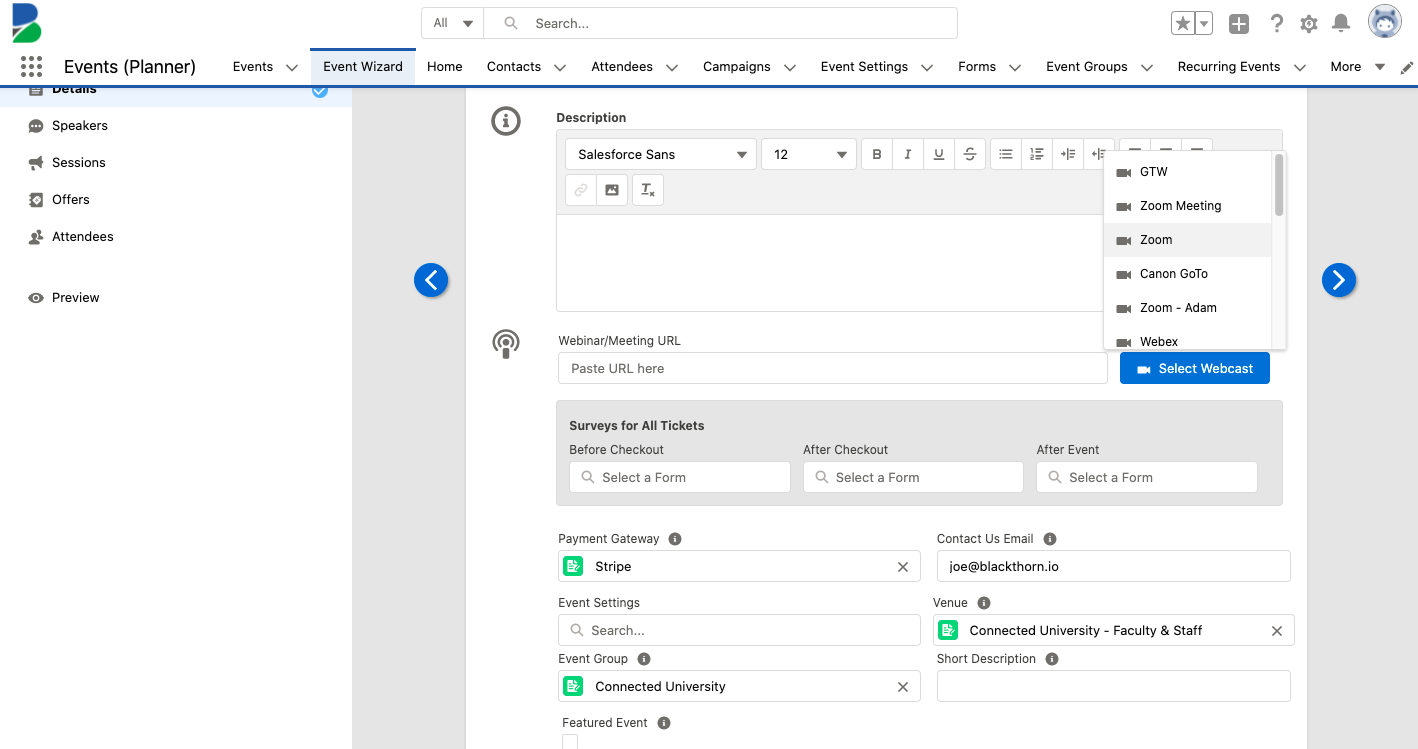Open the Recurring Events tab

1229,67
